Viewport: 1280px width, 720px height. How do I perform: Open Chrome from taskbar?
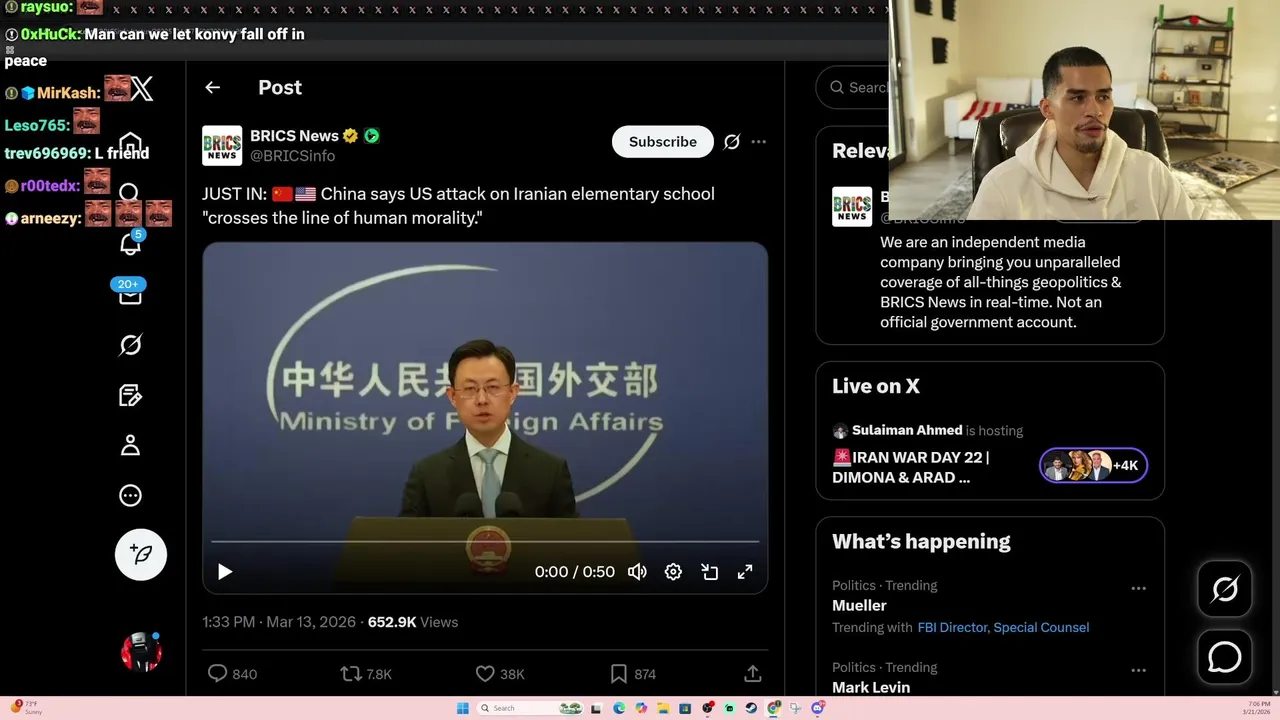(773, 708)
